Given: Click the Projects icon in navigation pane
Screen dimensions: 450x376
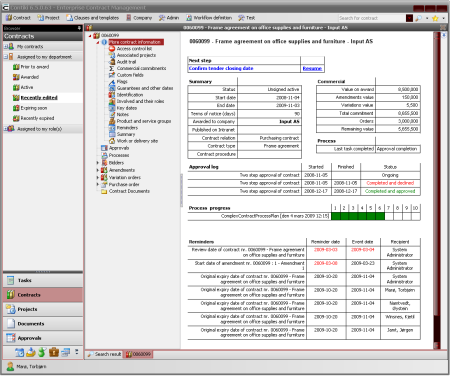Looking at the screenshot, I should tap(11, 309).
